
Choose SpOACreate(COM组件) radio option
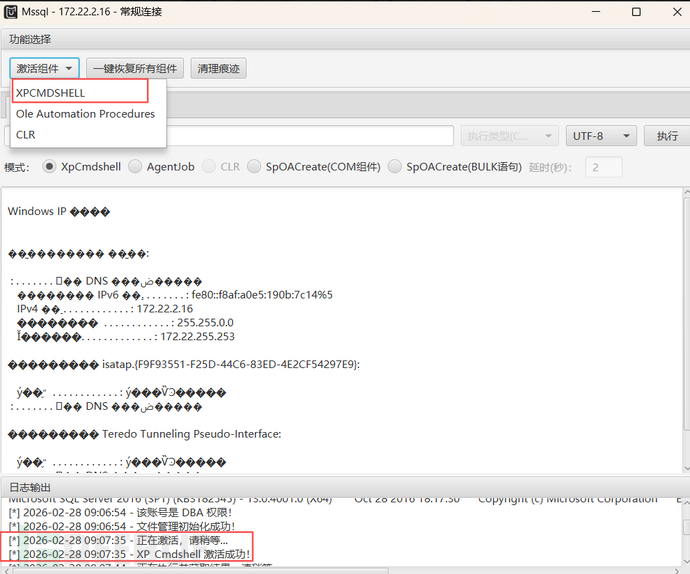(x=255, y=167)
